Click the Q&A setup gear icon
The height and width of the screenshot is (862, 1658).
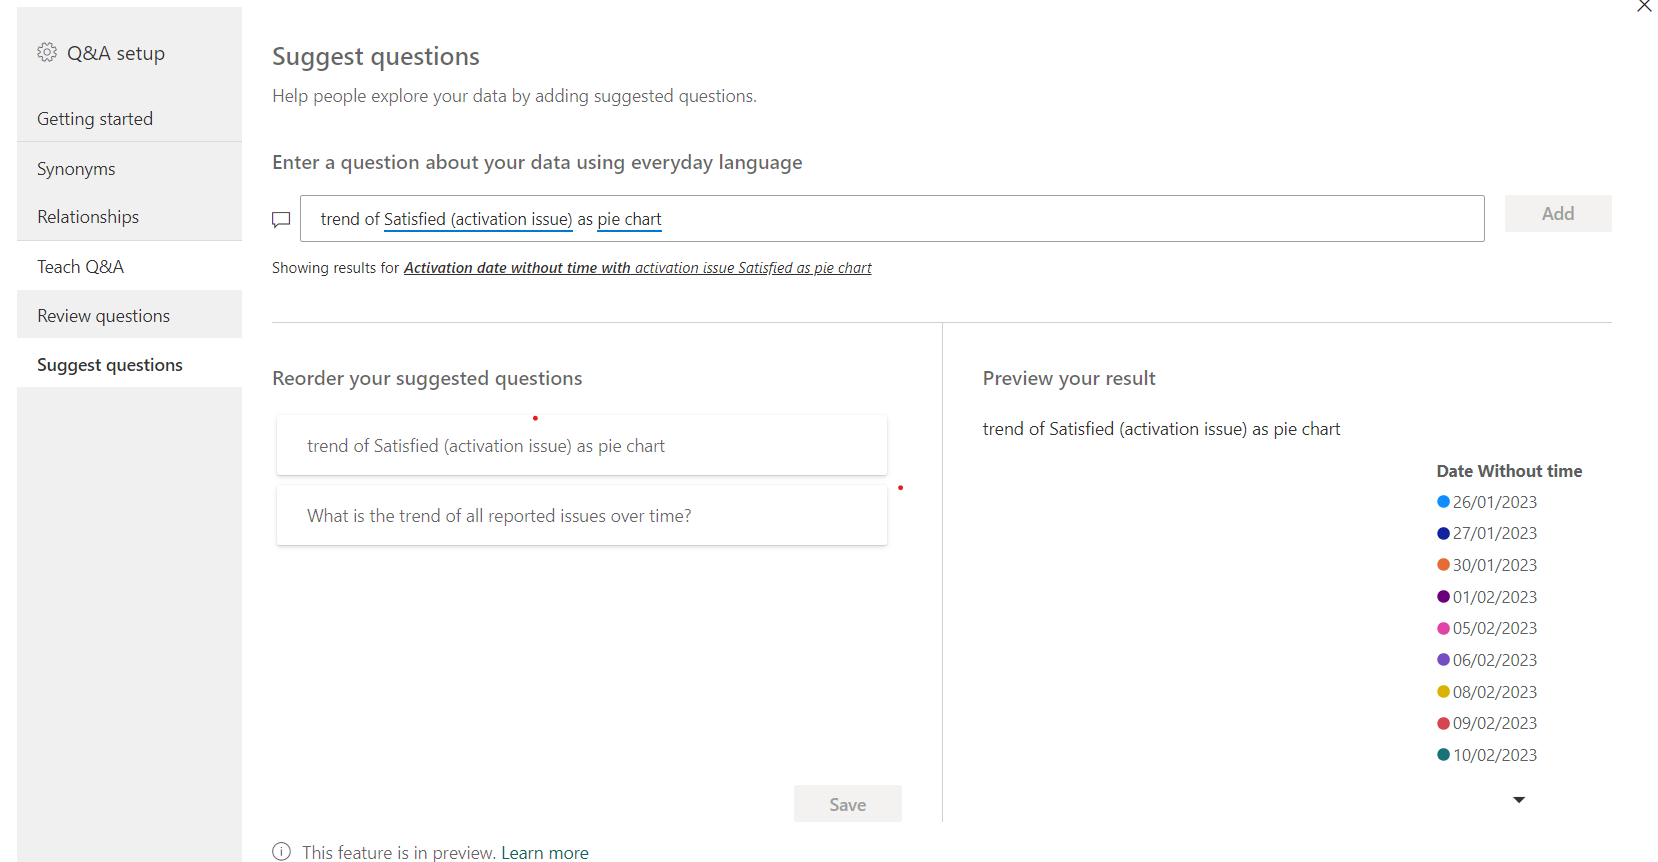(47, 52)
